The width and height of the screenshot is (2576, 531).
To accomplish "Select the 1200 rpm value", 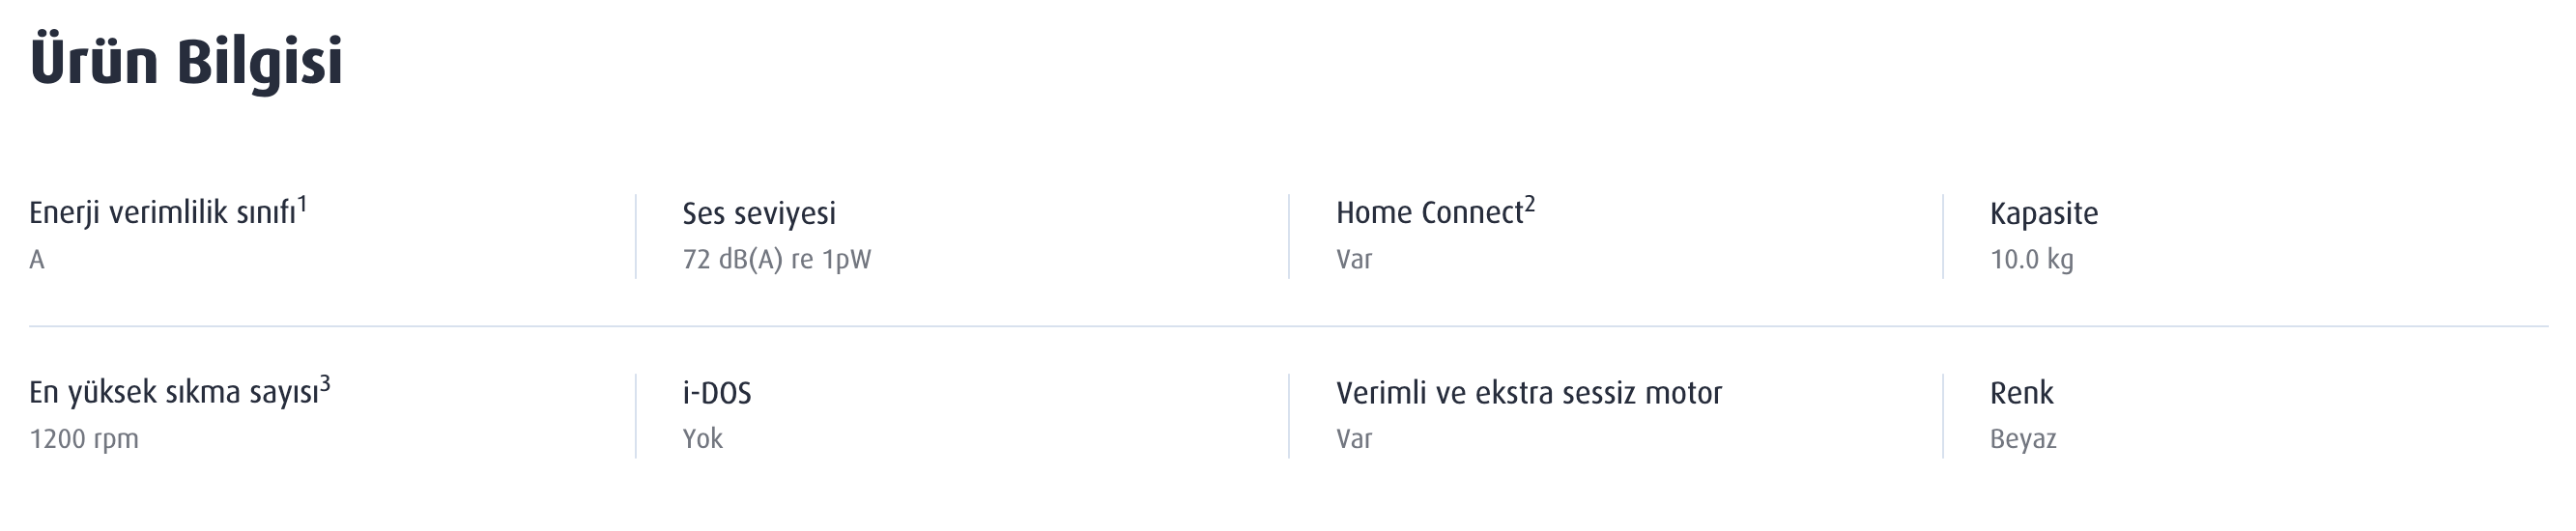I will (84, 439).
